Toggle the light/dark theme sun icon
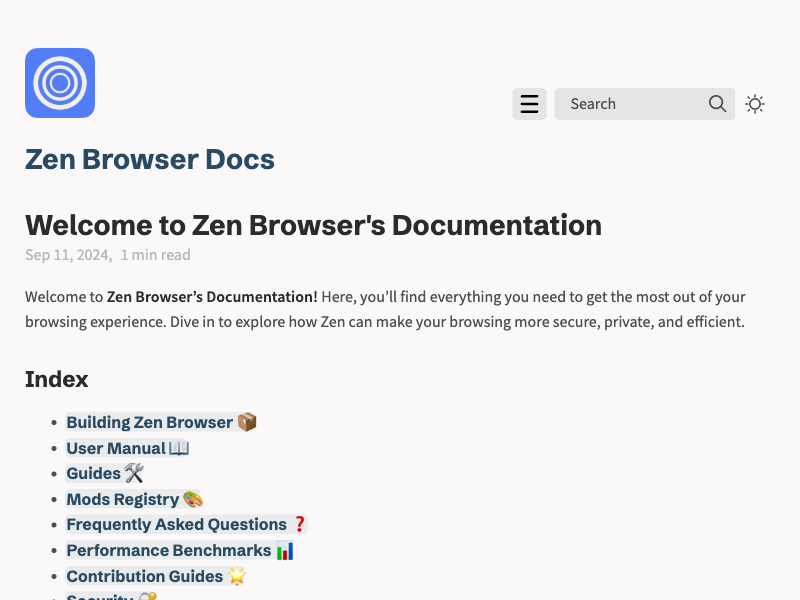The image size is (800, 600). [755, 104]
